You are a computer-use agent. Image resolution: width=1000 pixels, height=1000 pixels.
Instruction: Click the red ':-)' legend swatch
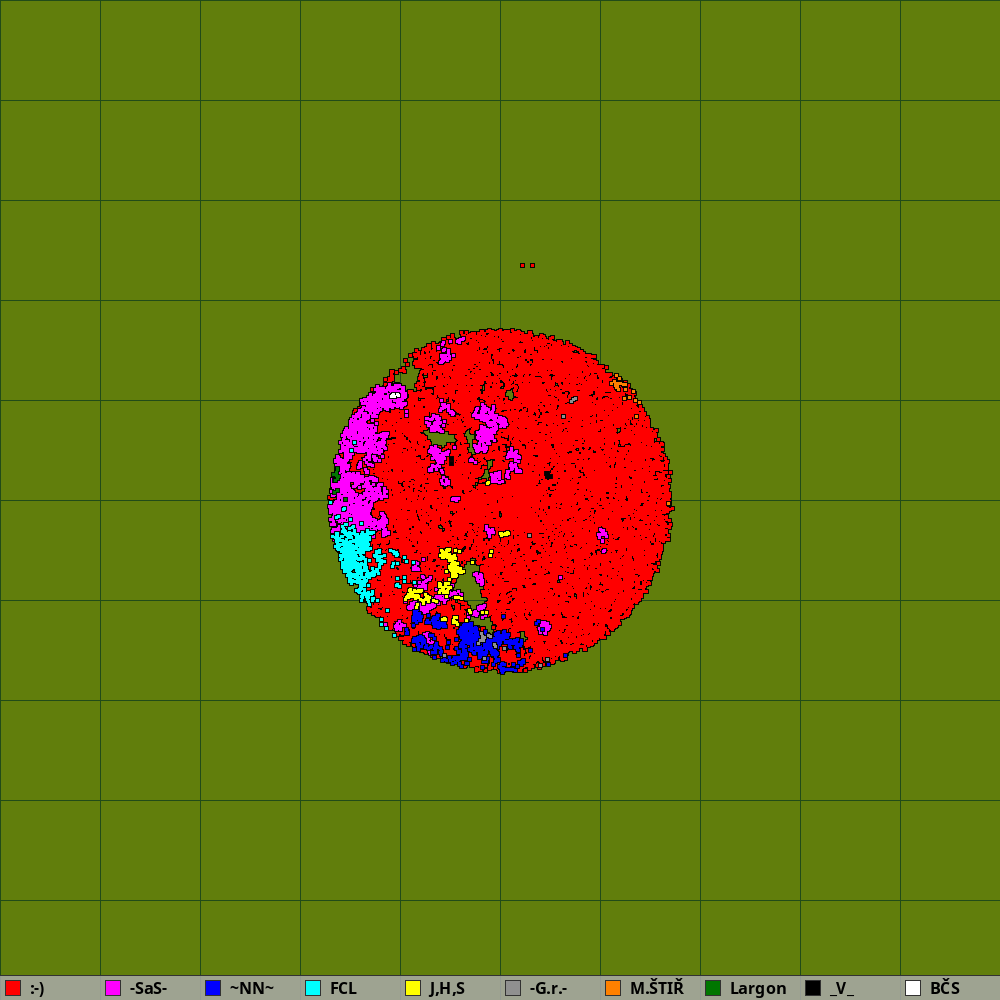[13, 988]
